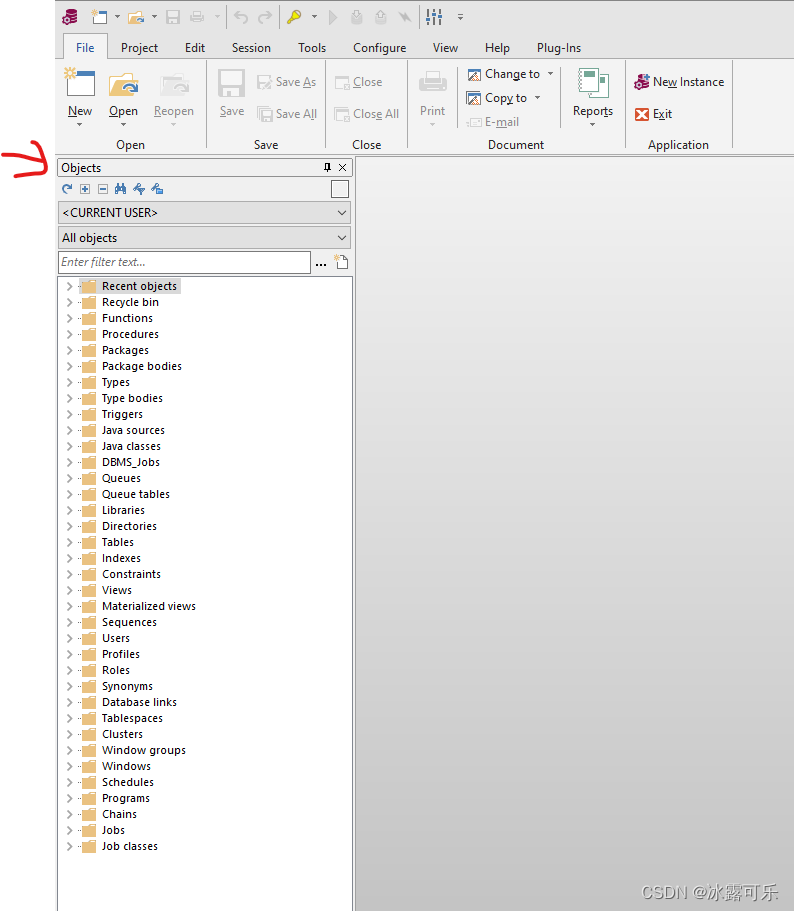Click the Reports icon in the ribbon
794x911 pixels.
pyautogui.click(x=593, y=83)
